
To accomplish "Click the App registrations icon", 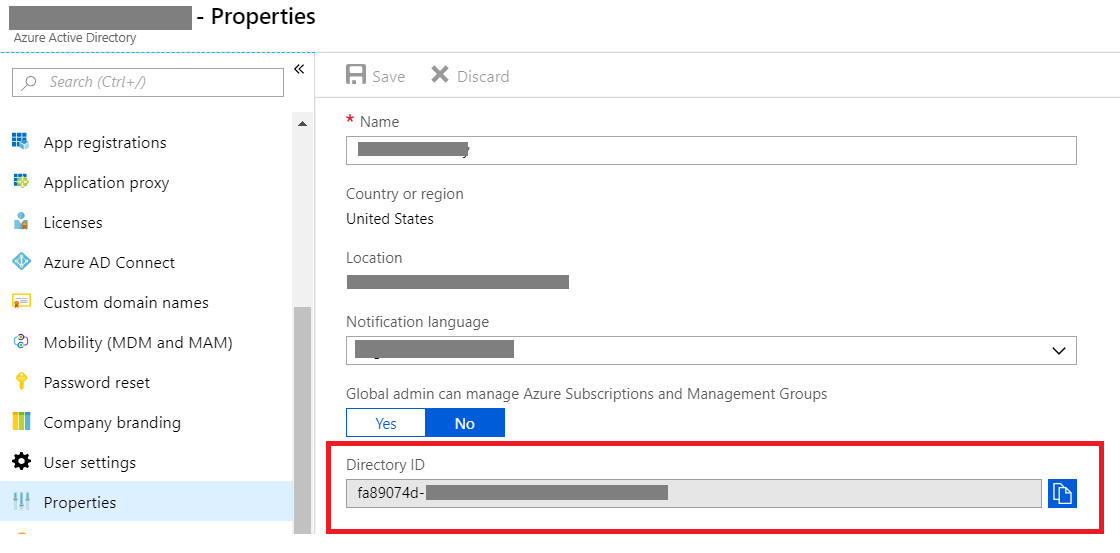I will (21, 142).
